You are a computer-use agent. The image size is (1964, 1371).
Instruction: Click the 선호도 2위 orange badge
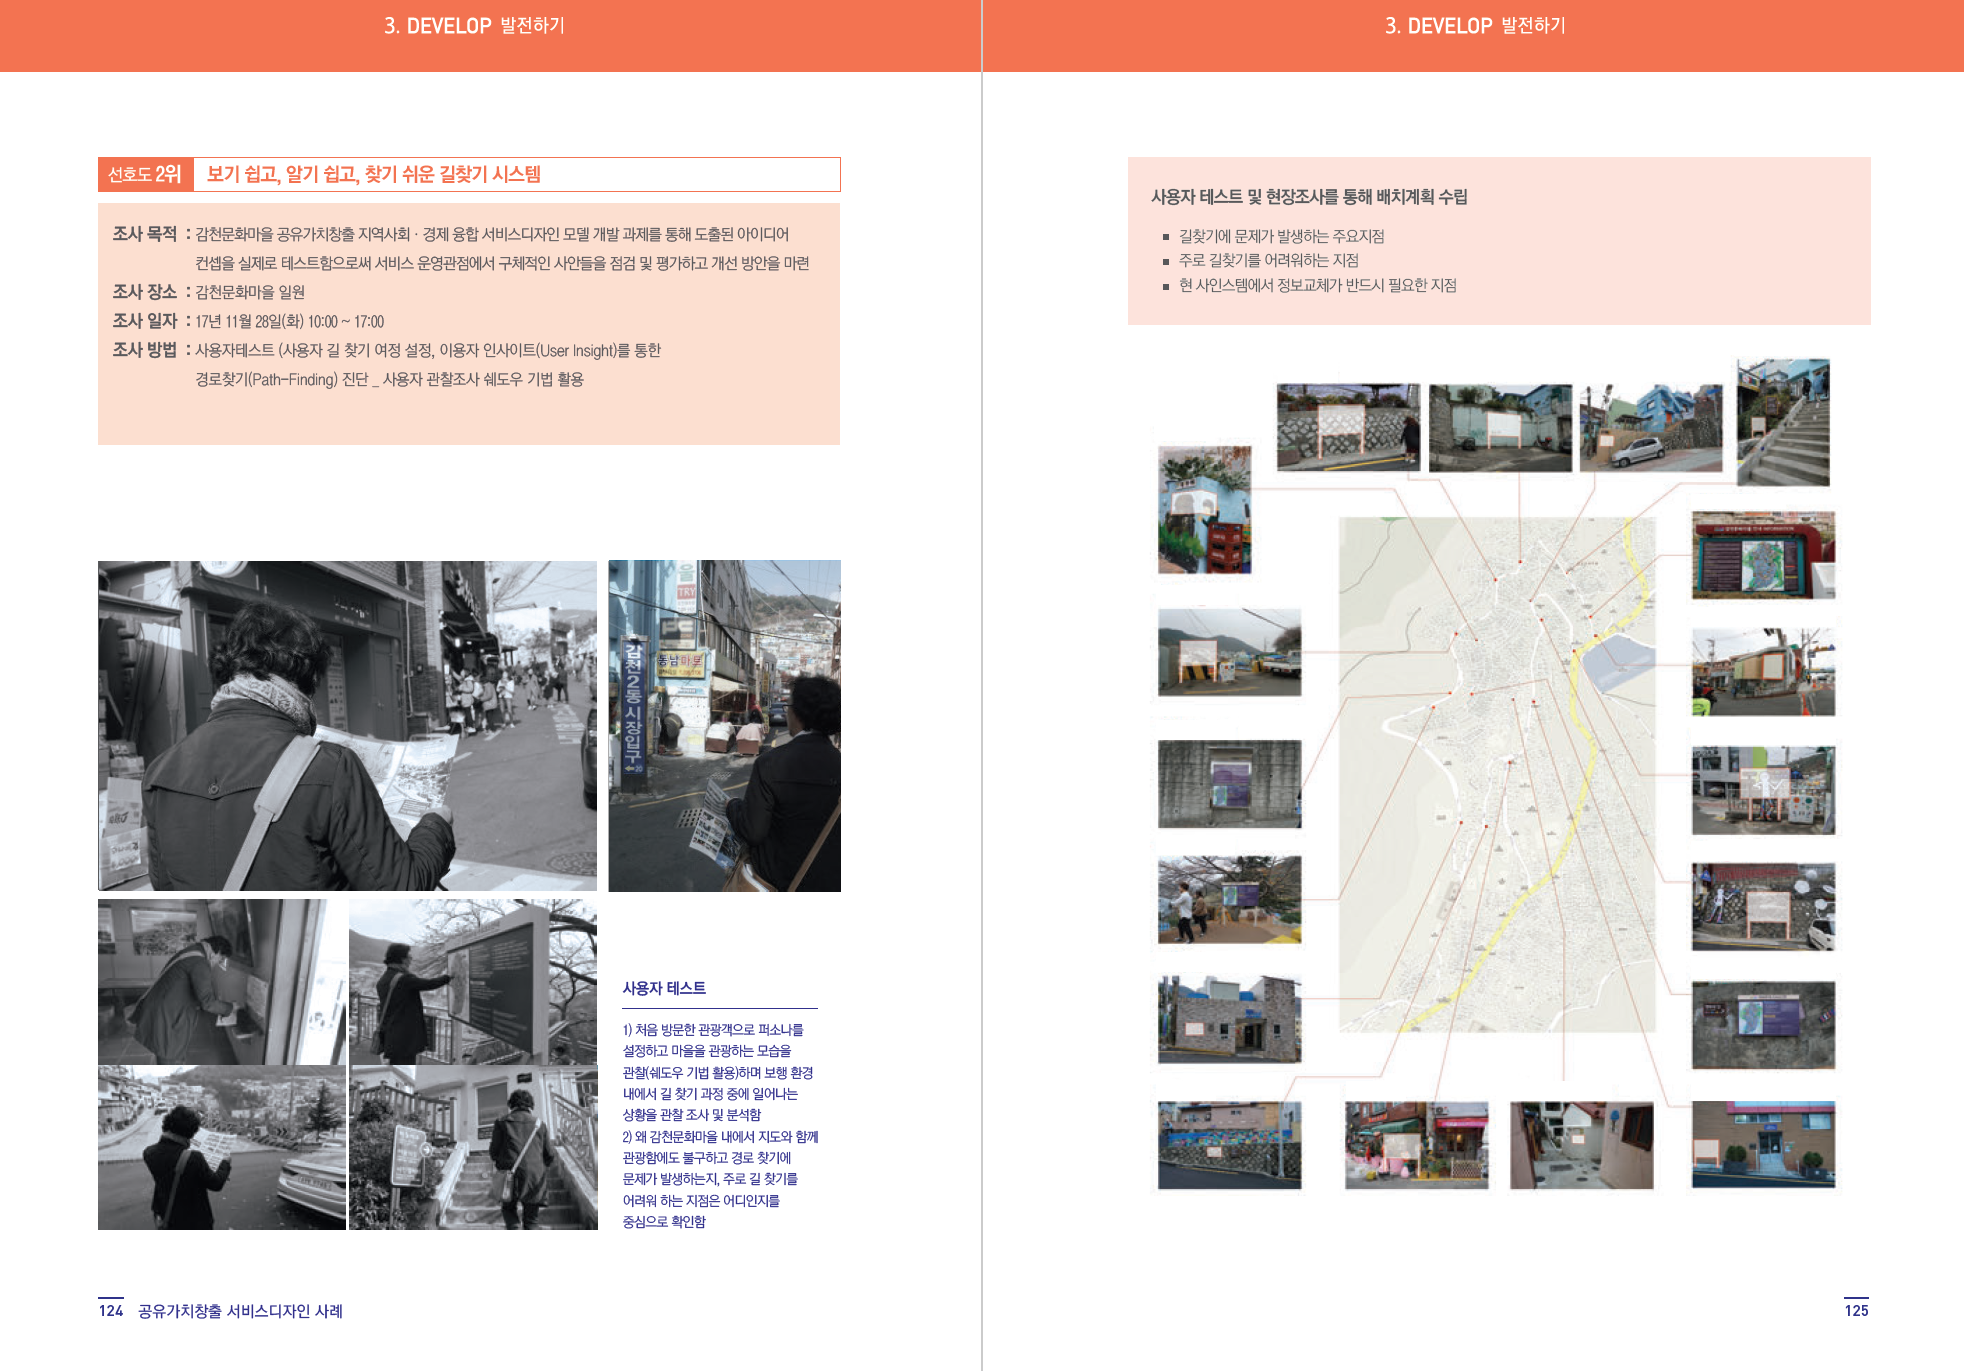click(x=145, y=174)
